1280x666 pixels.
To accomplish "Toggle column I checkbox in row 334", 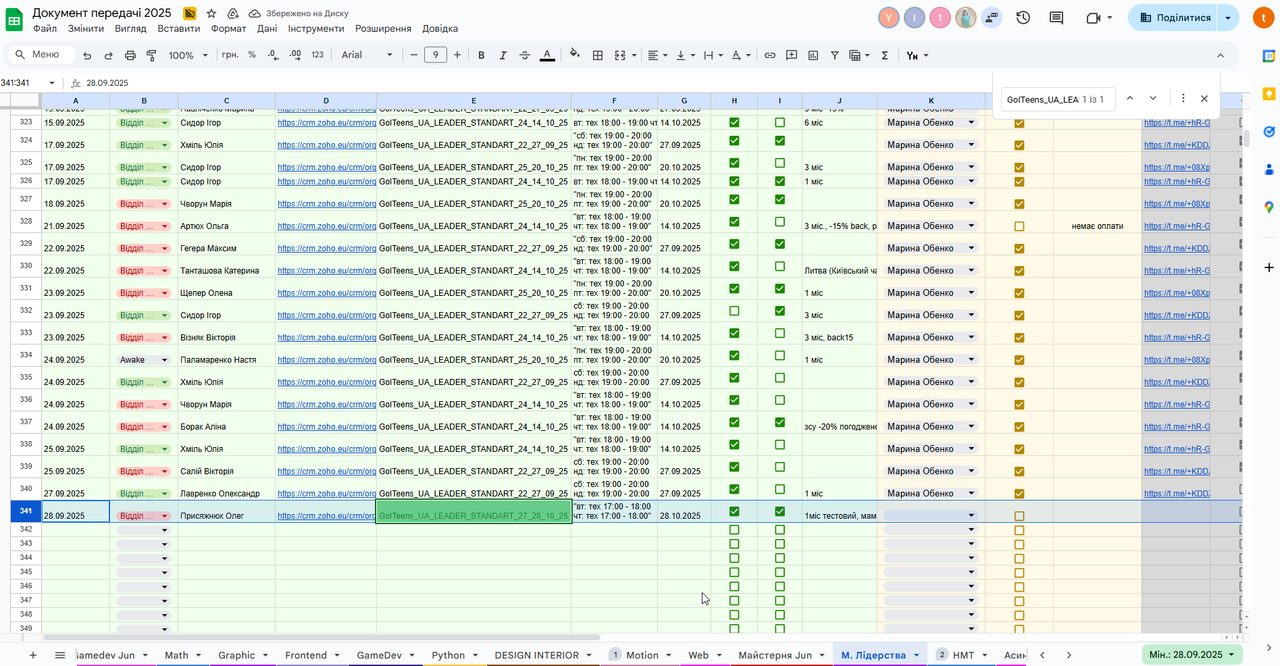I will click(x=780, y=355).
